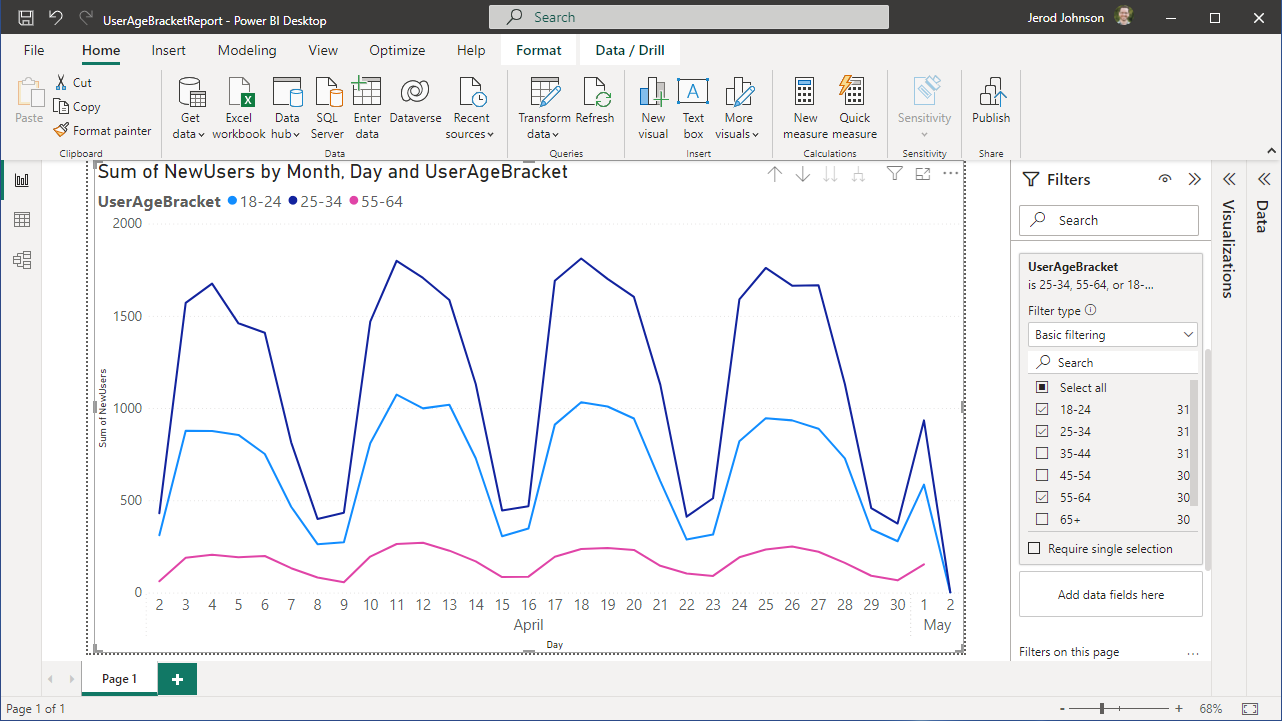Switch to the View tab
Image resolution: width=1282 pixels, height=721 pixels.
pyautogui.click(x=323, y=50)
